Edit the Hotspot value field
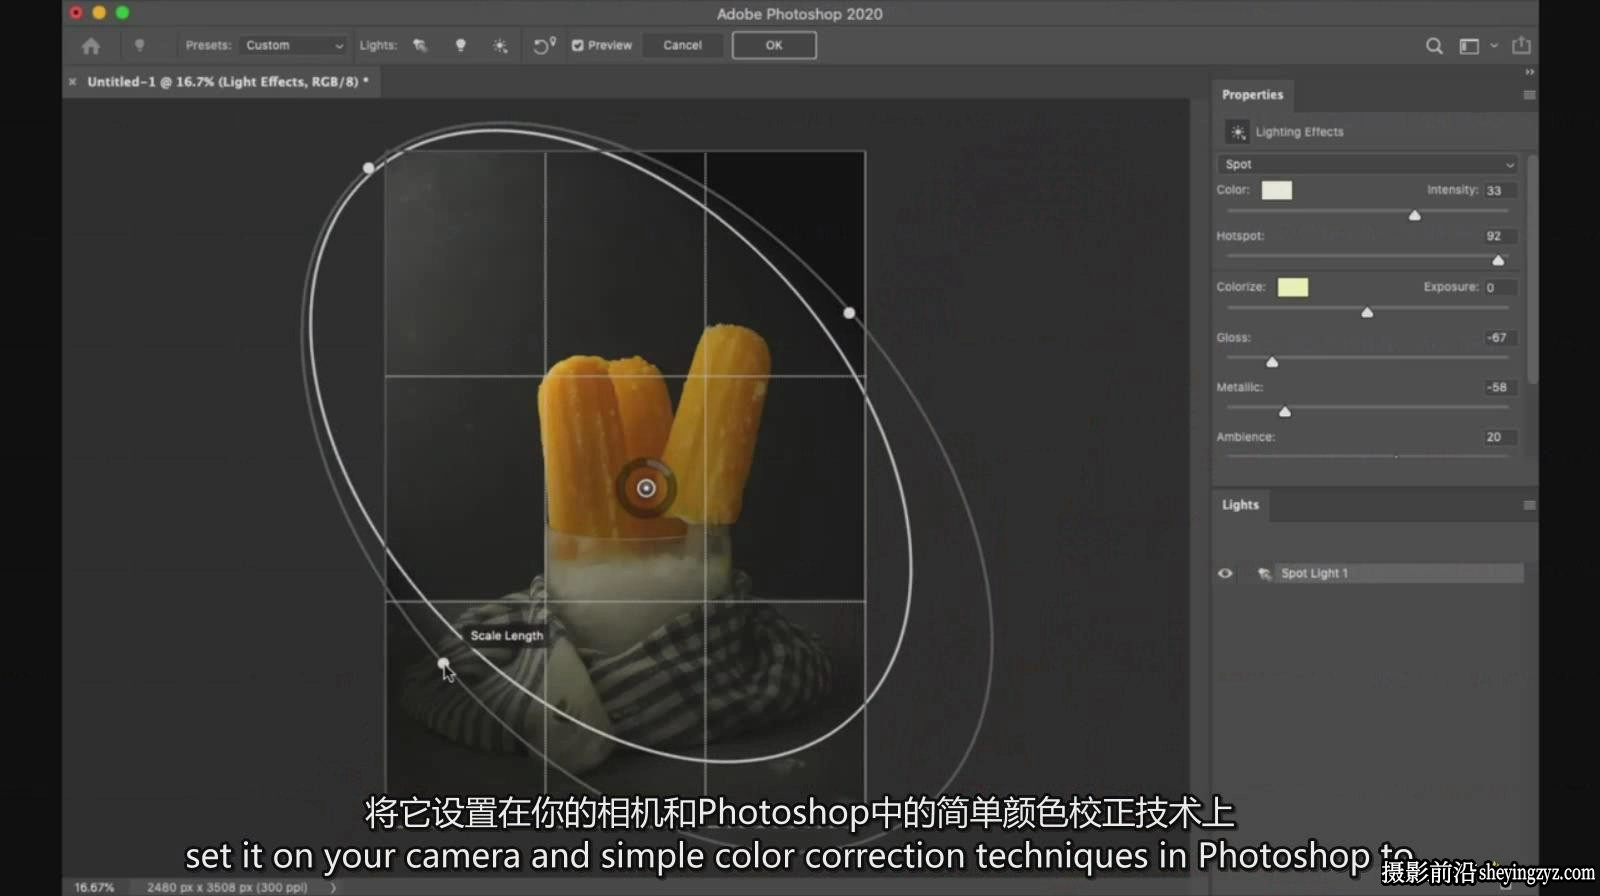 1500,236
